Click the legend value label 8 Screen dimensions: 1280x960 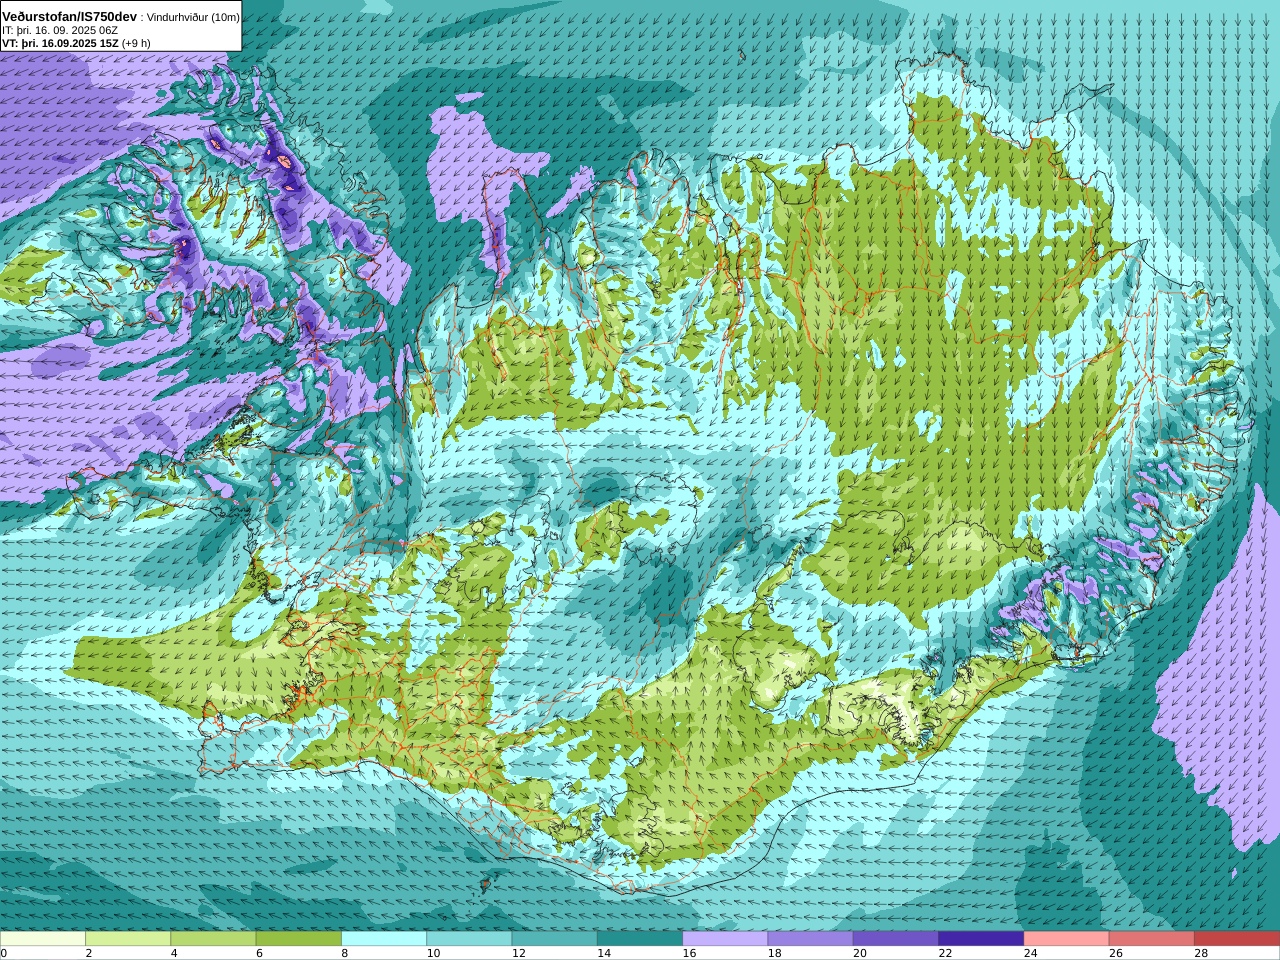point(345,953)
